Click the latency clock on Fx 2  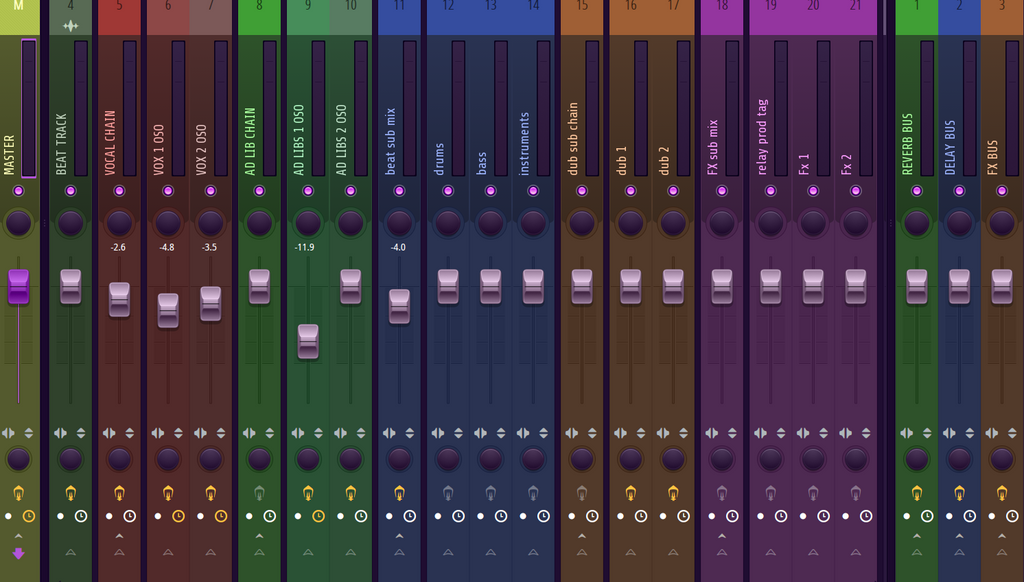pyautogui.click(x=866, y=516)
